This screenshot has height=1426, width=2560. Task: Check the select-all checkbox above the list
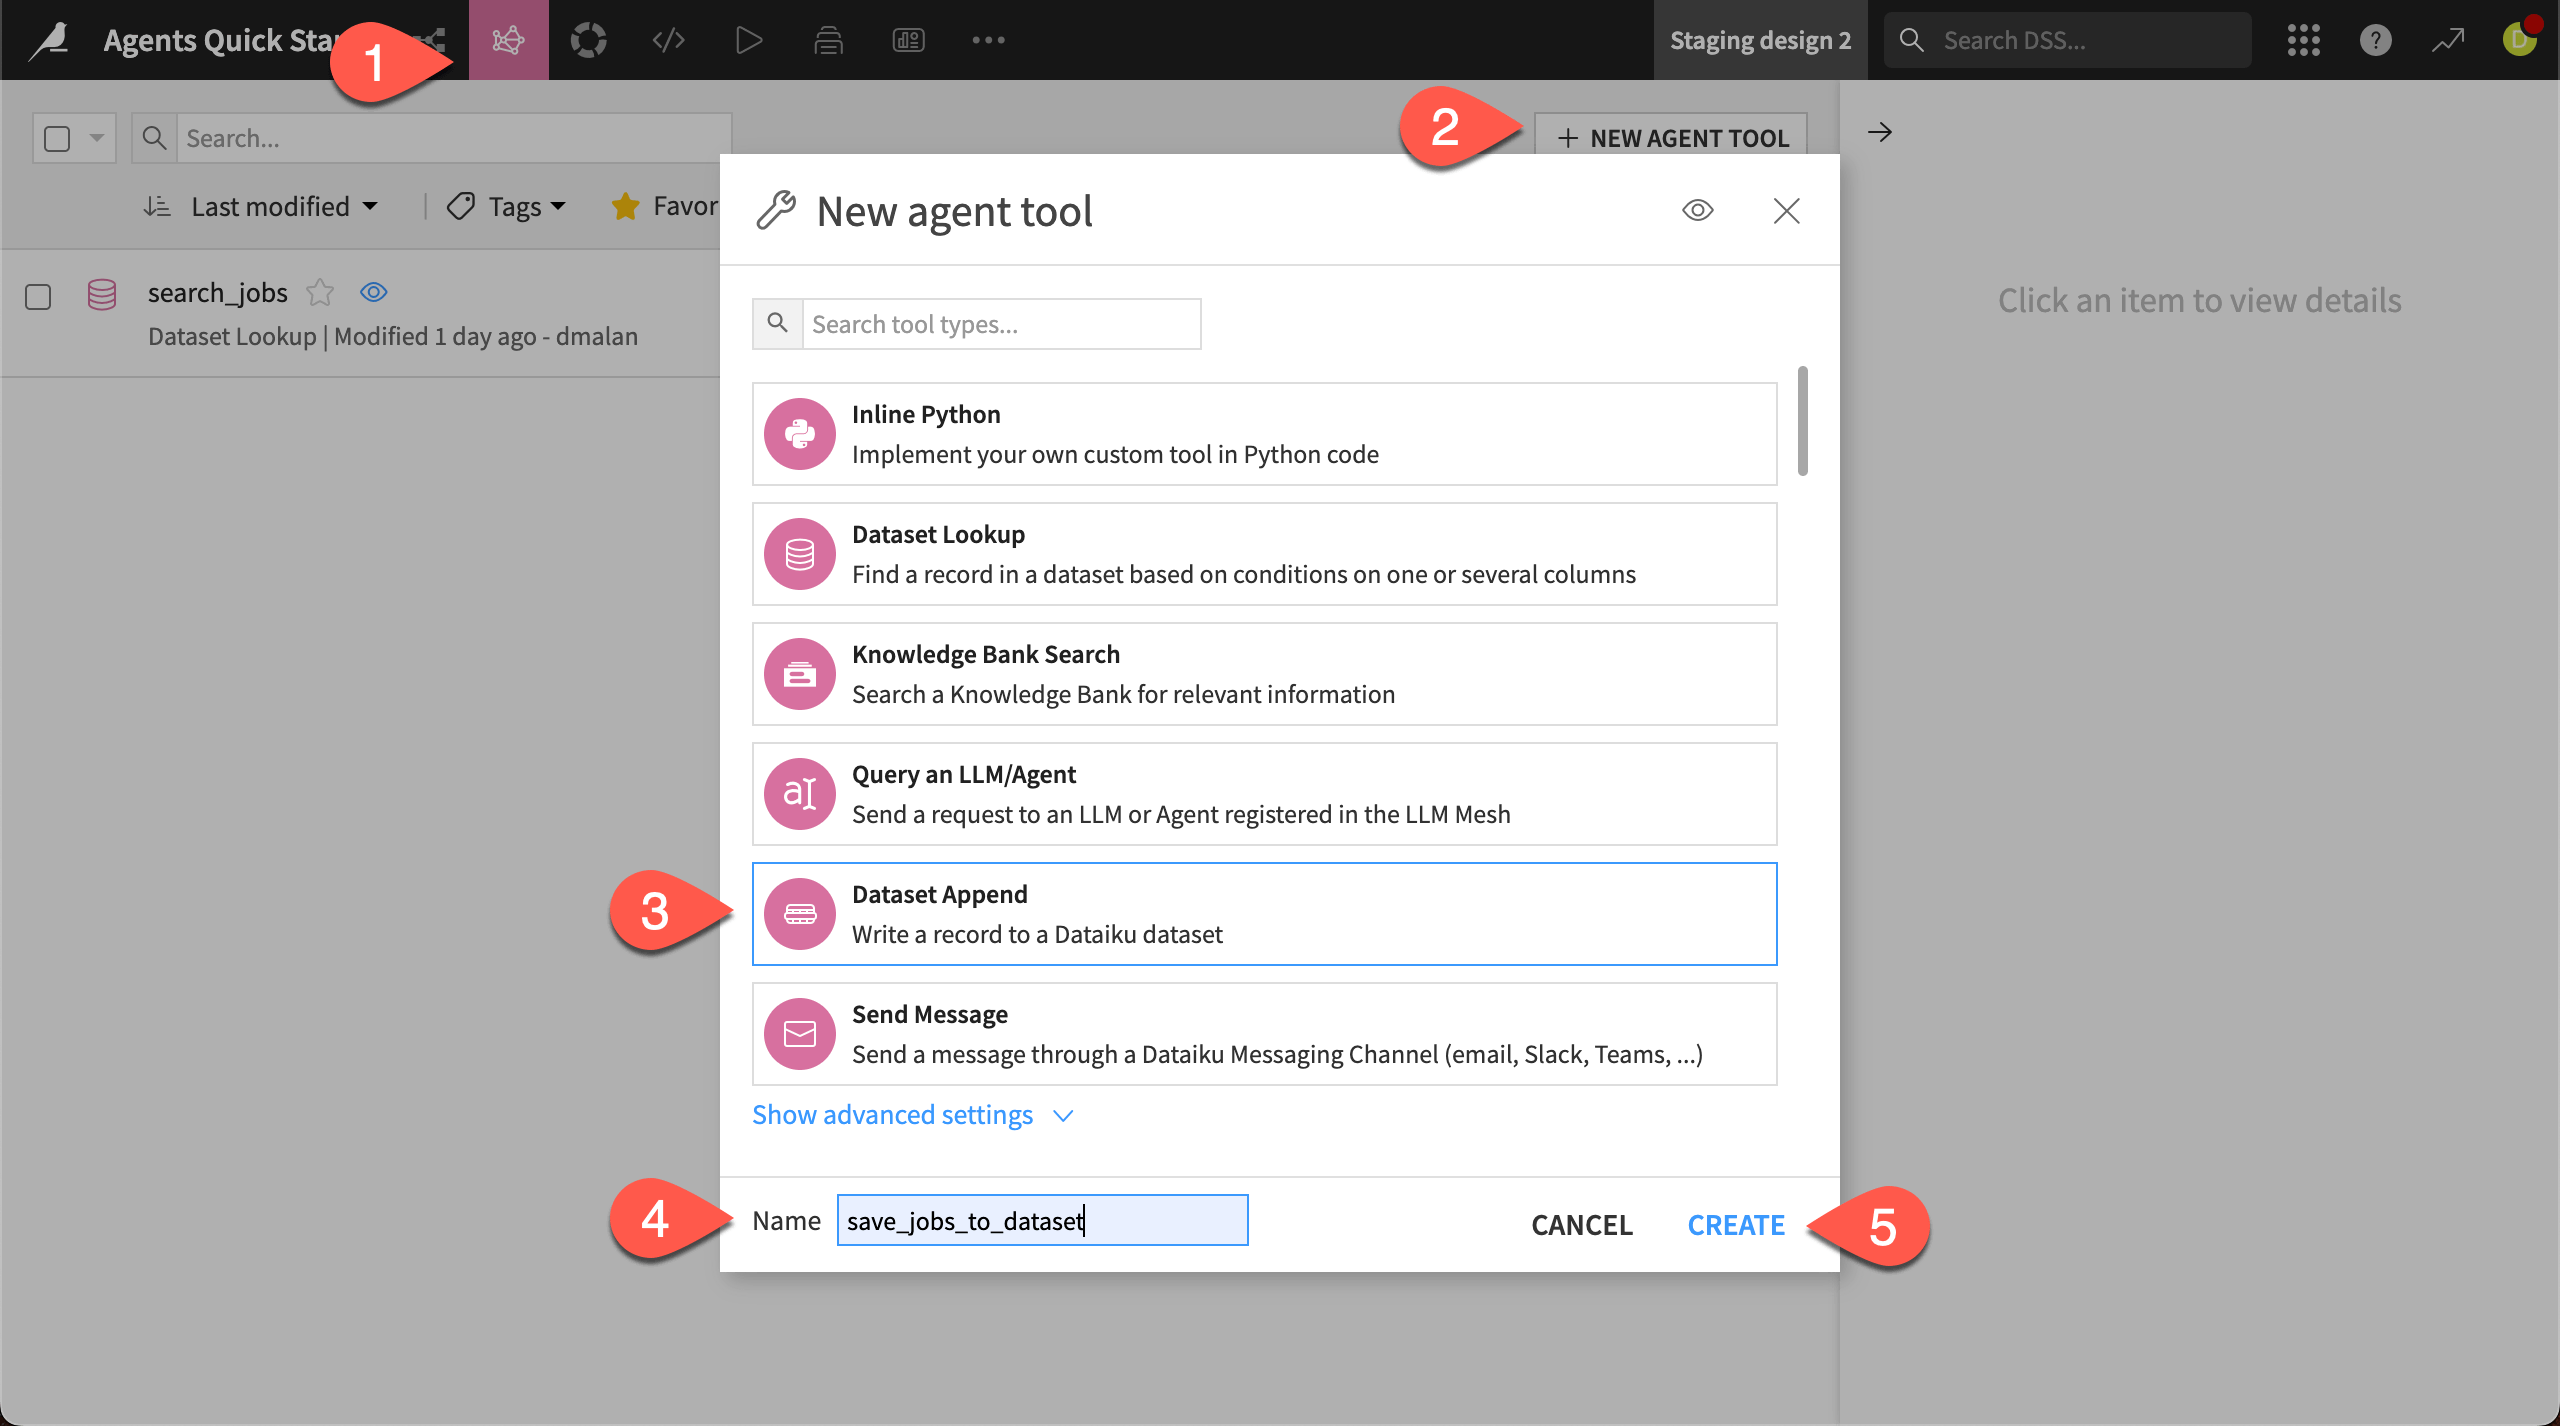point(56,137)
